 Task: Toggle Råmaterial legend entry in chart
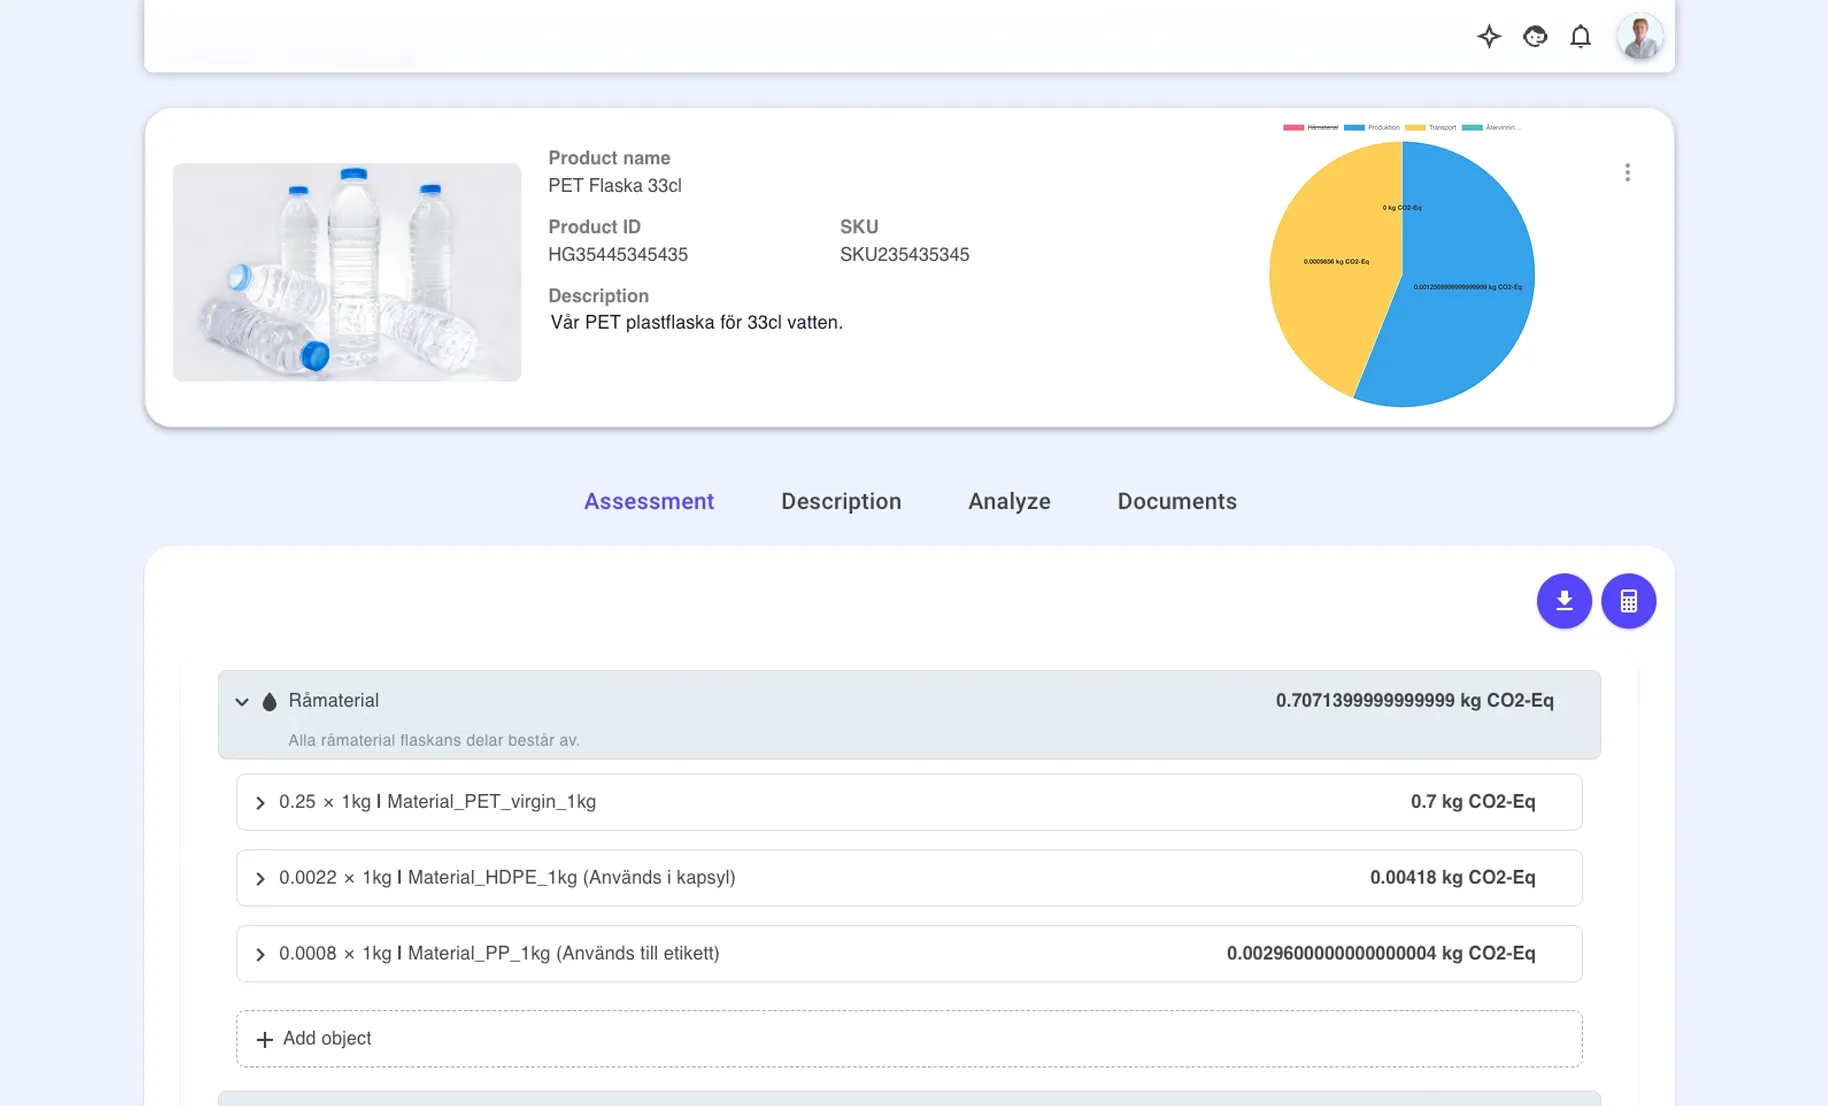(1310, 128)
